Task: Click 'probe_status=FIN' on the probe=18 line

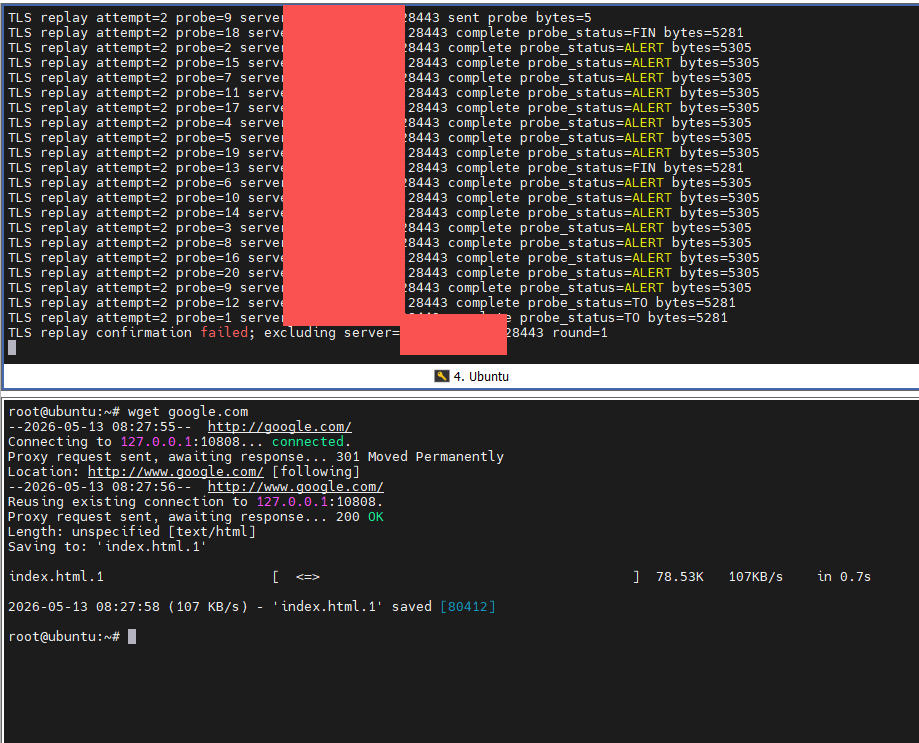Action: click(591, 33)
